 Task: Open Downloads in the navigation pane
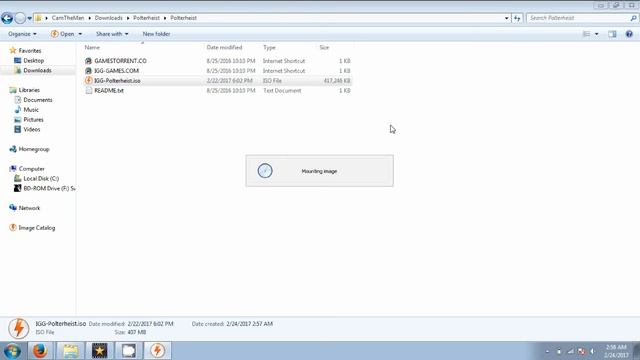click(38, 70)
